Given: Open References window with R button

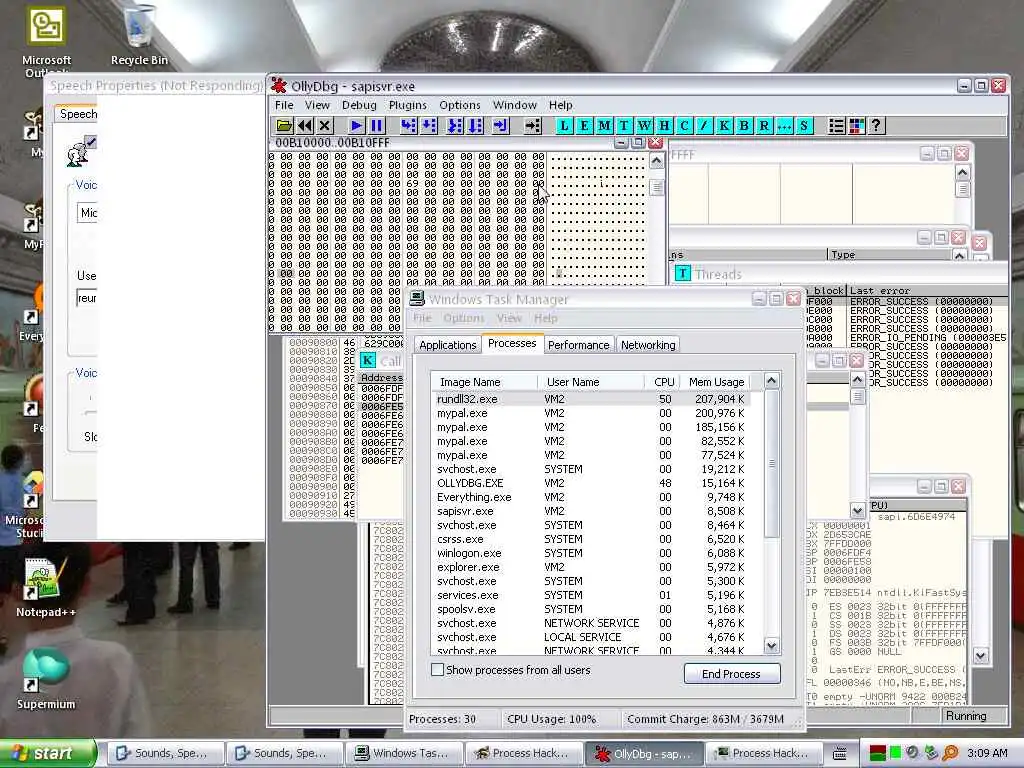Looking at the screenshot, I should [764, 125].
